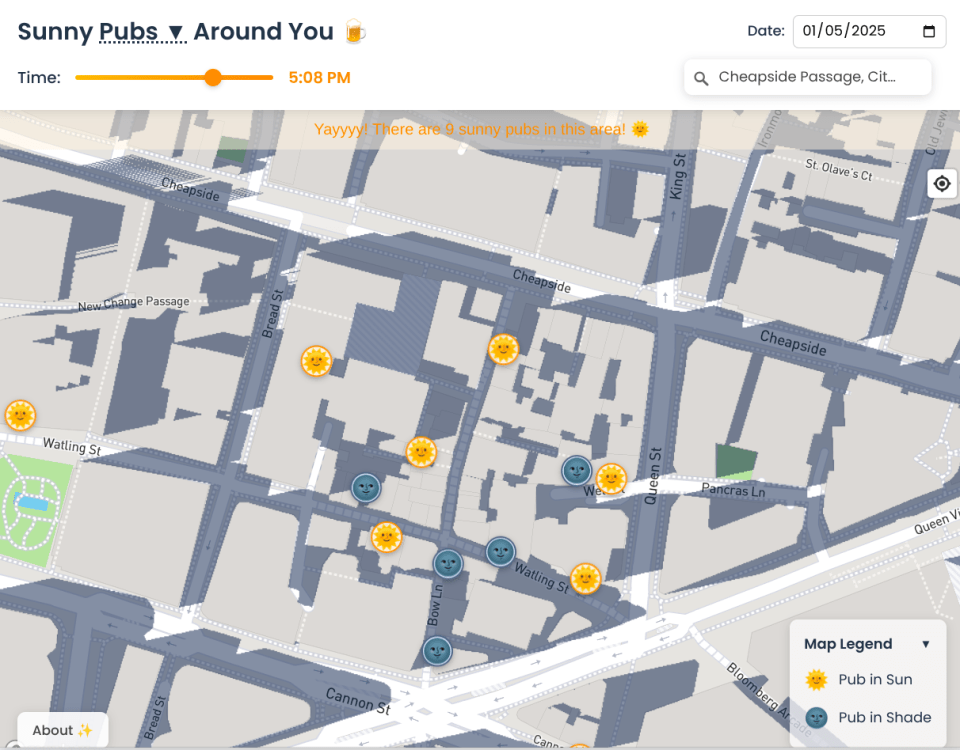960x750 pixels.
Task: Select the sun marker beside Pancras Ln
Action: coord(611,478)
